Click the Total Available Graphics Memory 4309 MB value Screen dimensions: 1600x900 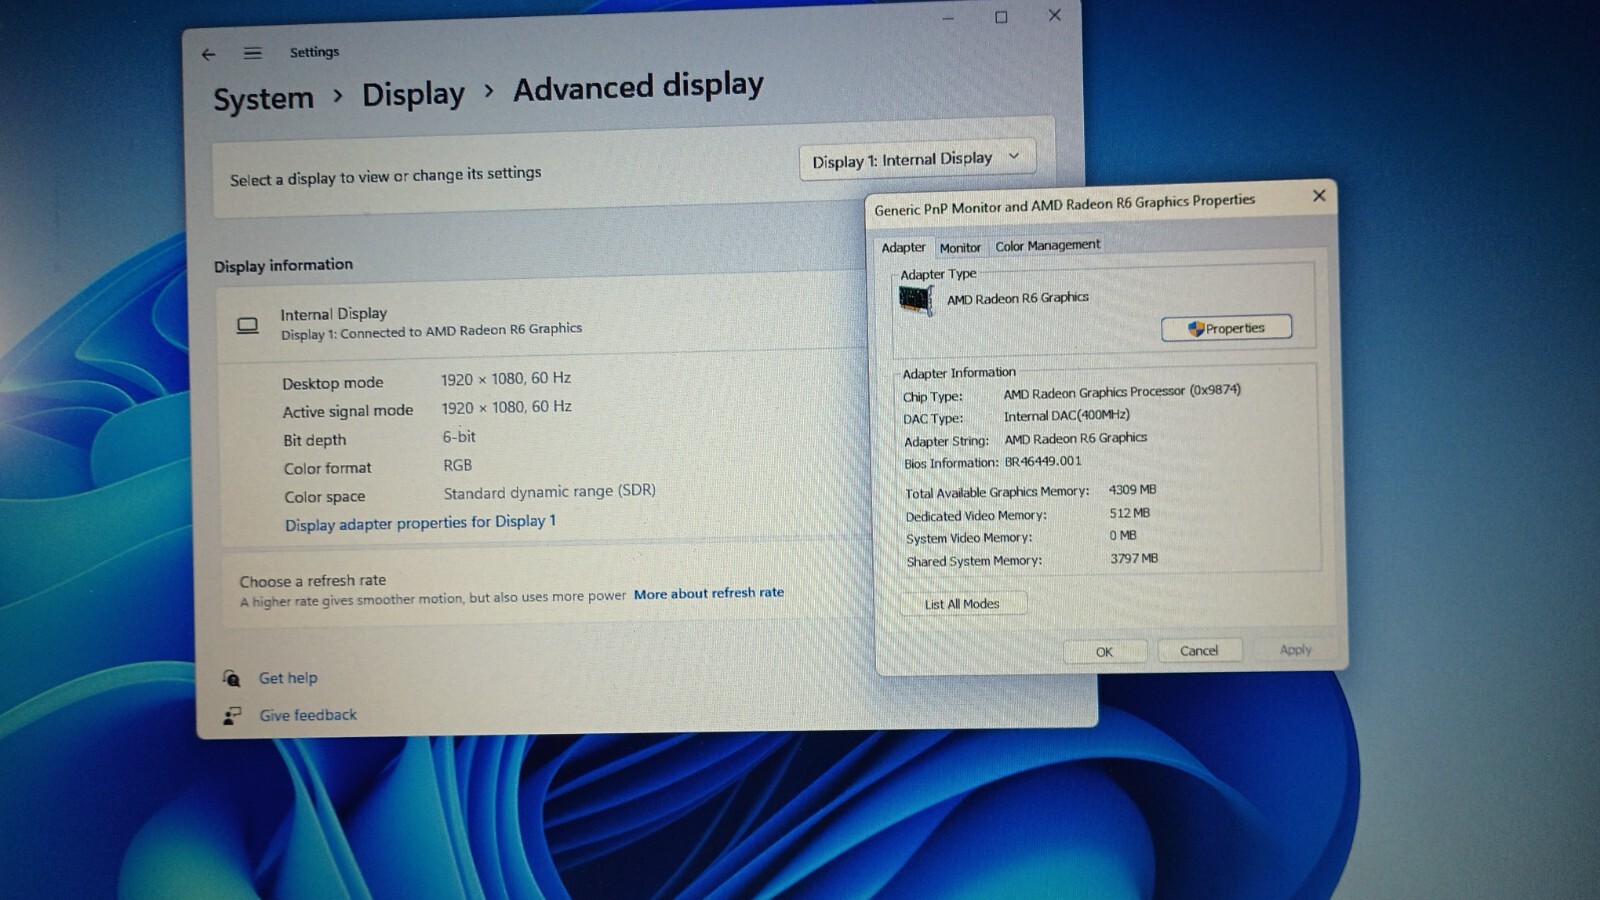point(1132,490)
